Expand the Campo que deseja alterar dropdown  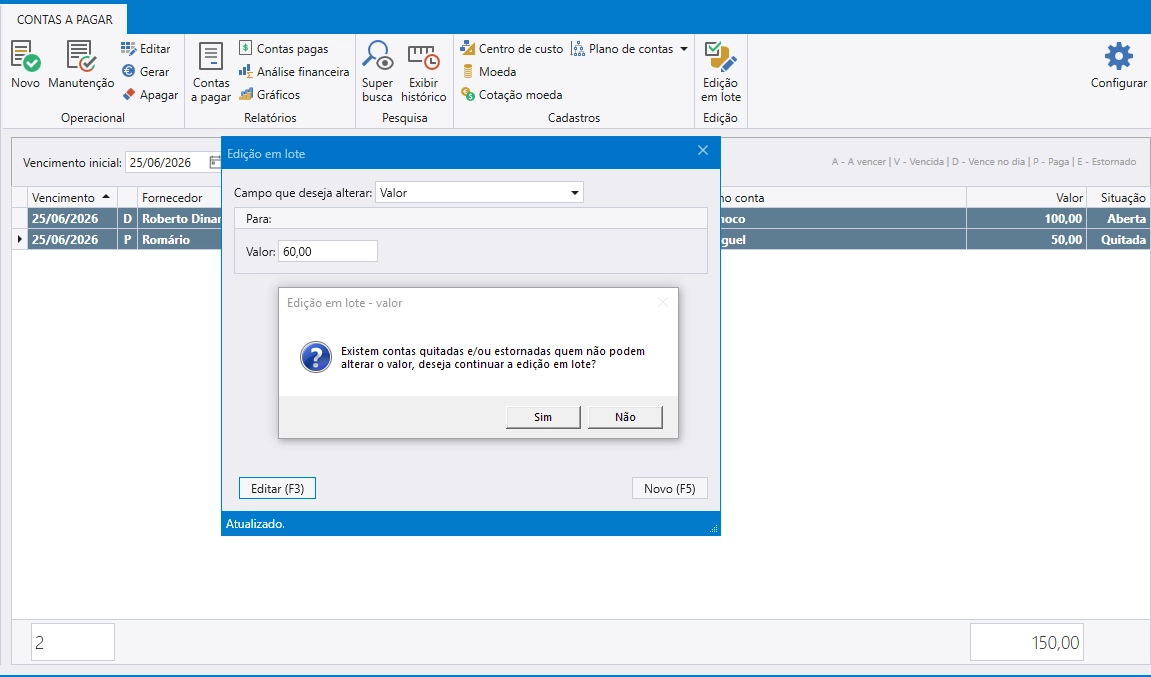tap(575, 192)
